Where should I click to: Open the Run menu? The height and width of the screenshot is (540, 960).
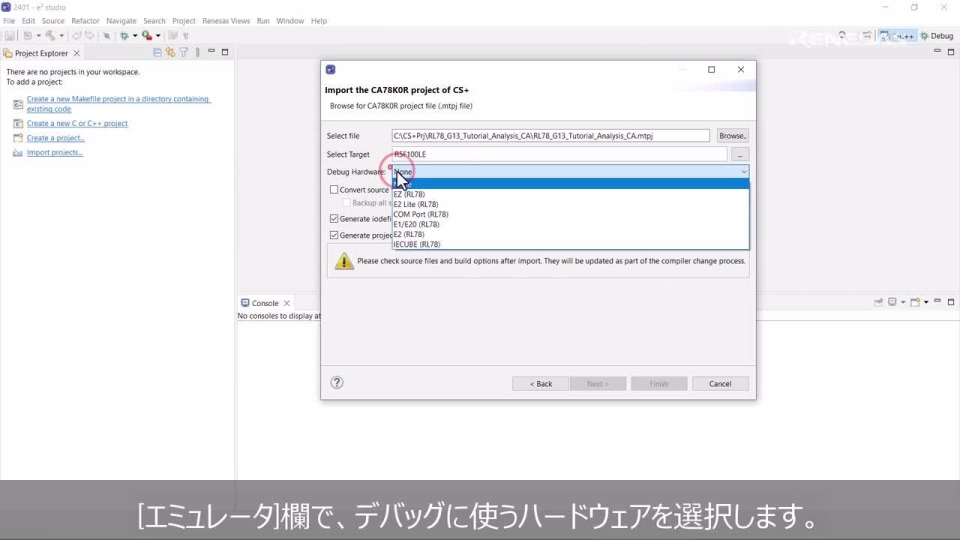[263, 21]
